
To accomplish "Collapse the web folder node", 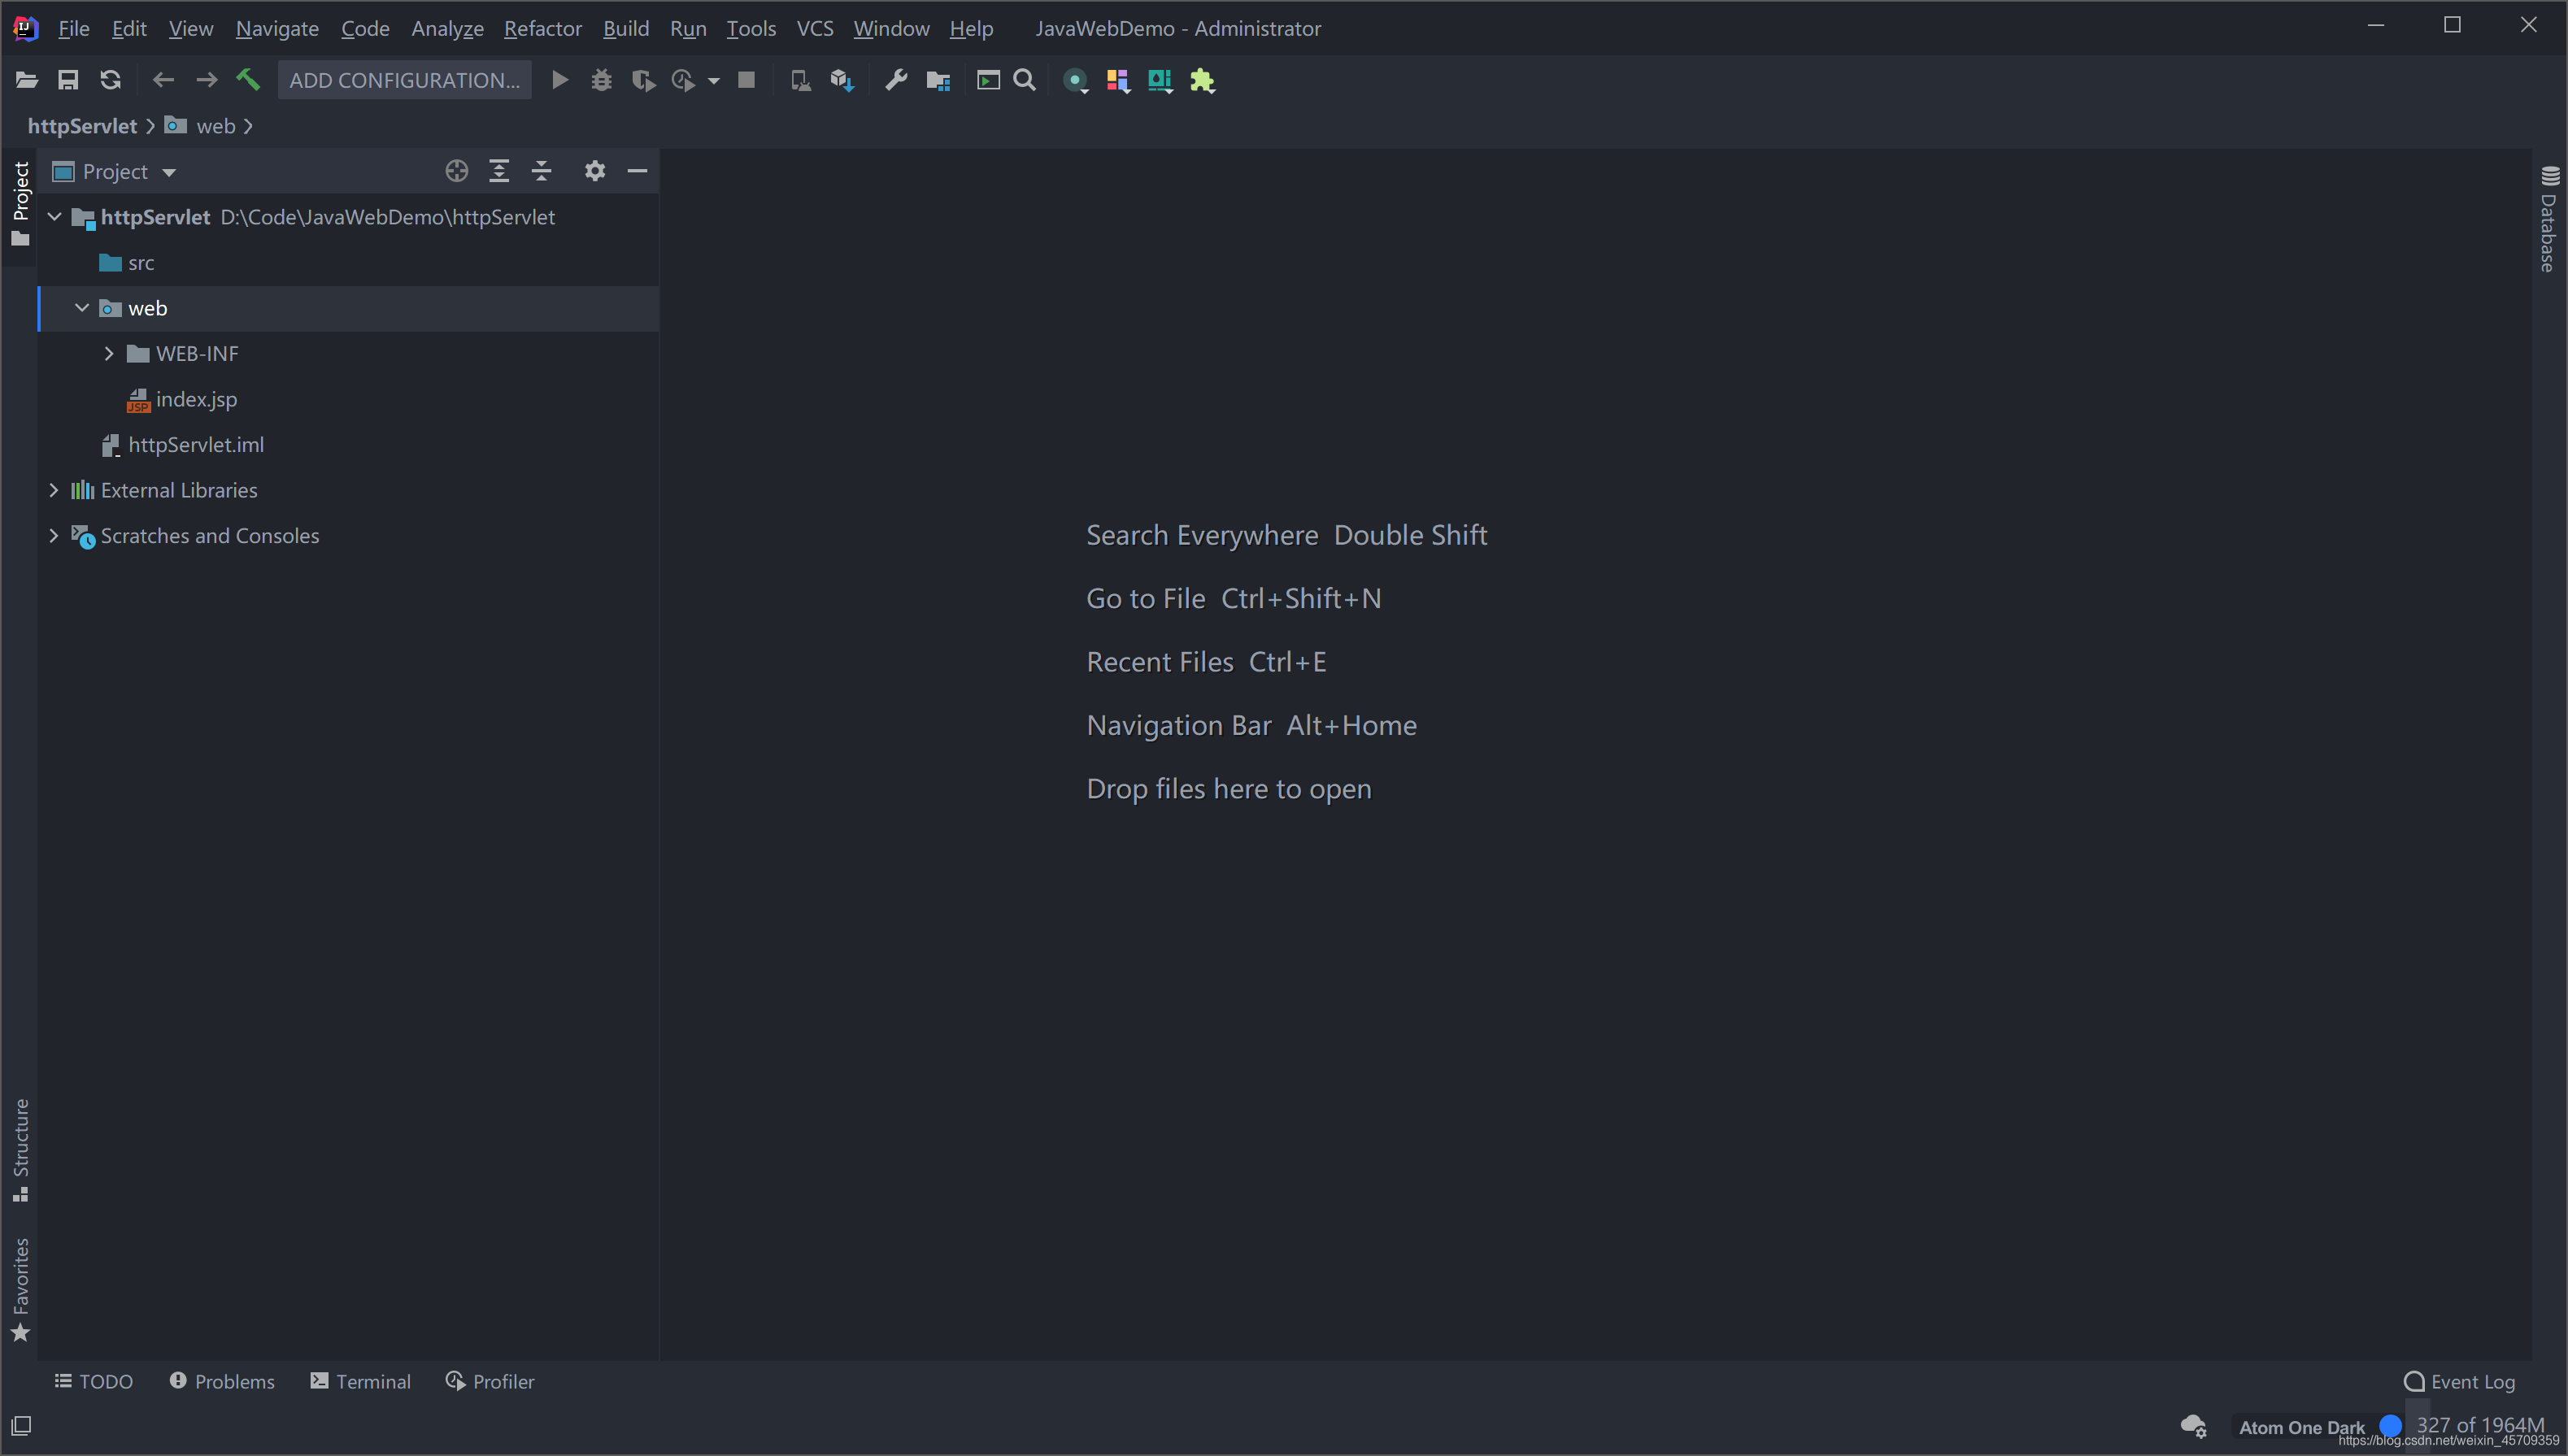I will 82,308.
